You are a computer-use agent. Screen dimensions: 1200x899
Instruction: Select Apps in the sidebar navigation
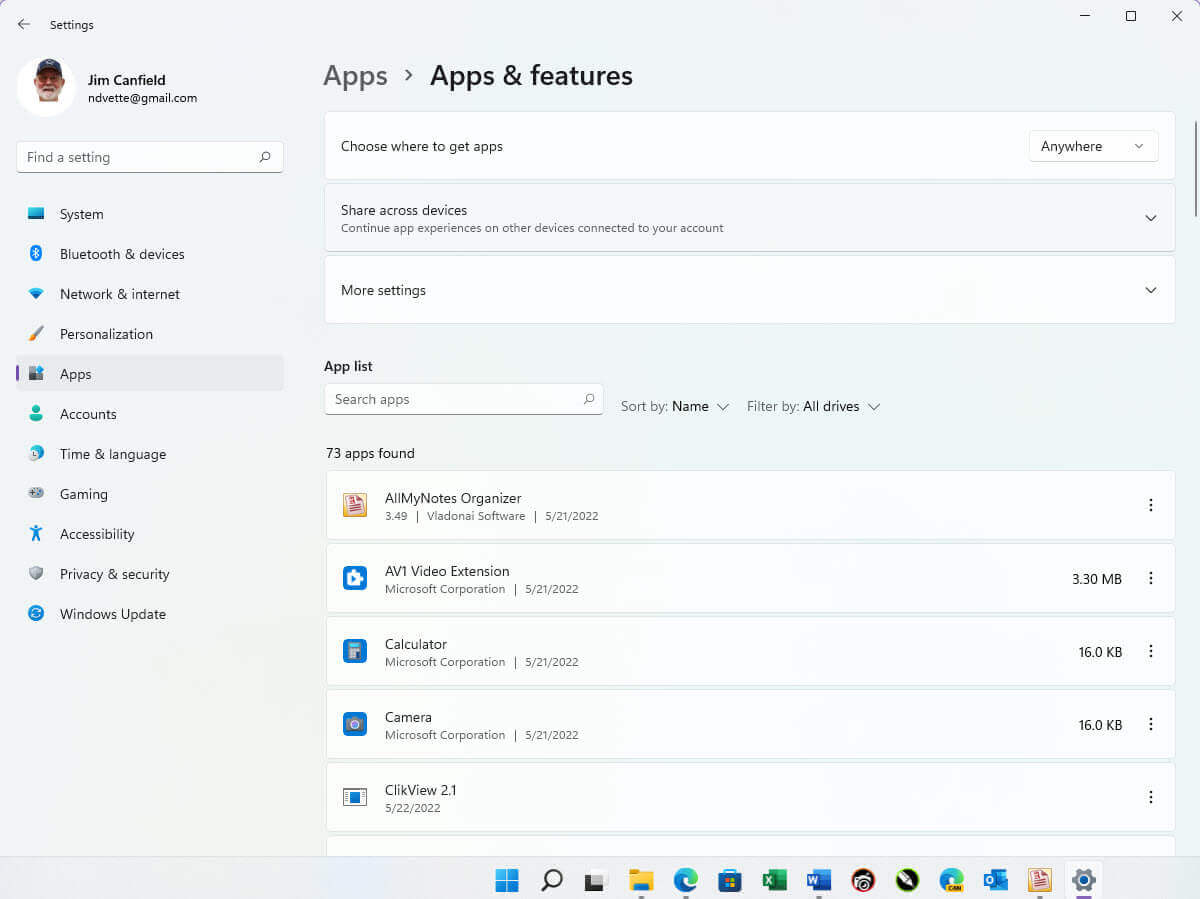point(150,374)
